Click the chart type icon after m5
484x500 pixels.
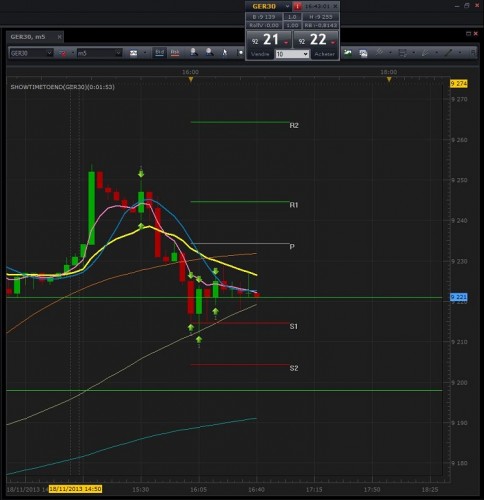133,53
